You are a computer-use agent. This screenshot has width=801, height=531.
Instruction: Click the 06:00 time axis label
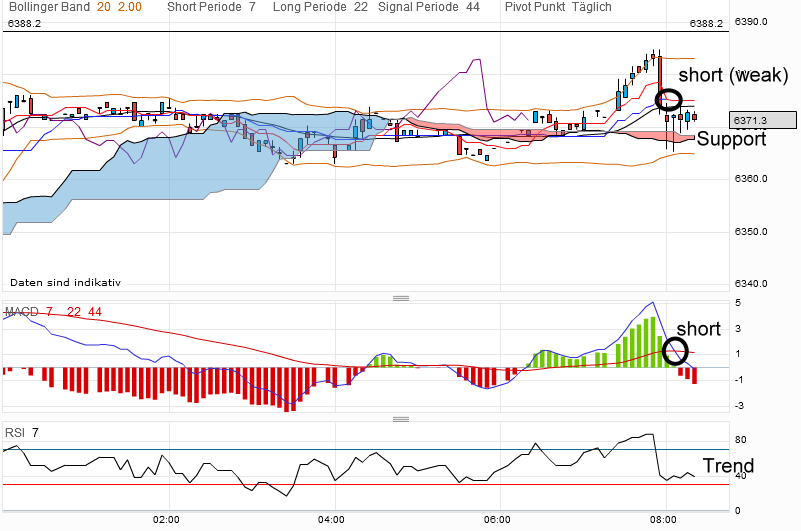click(497, 520)
